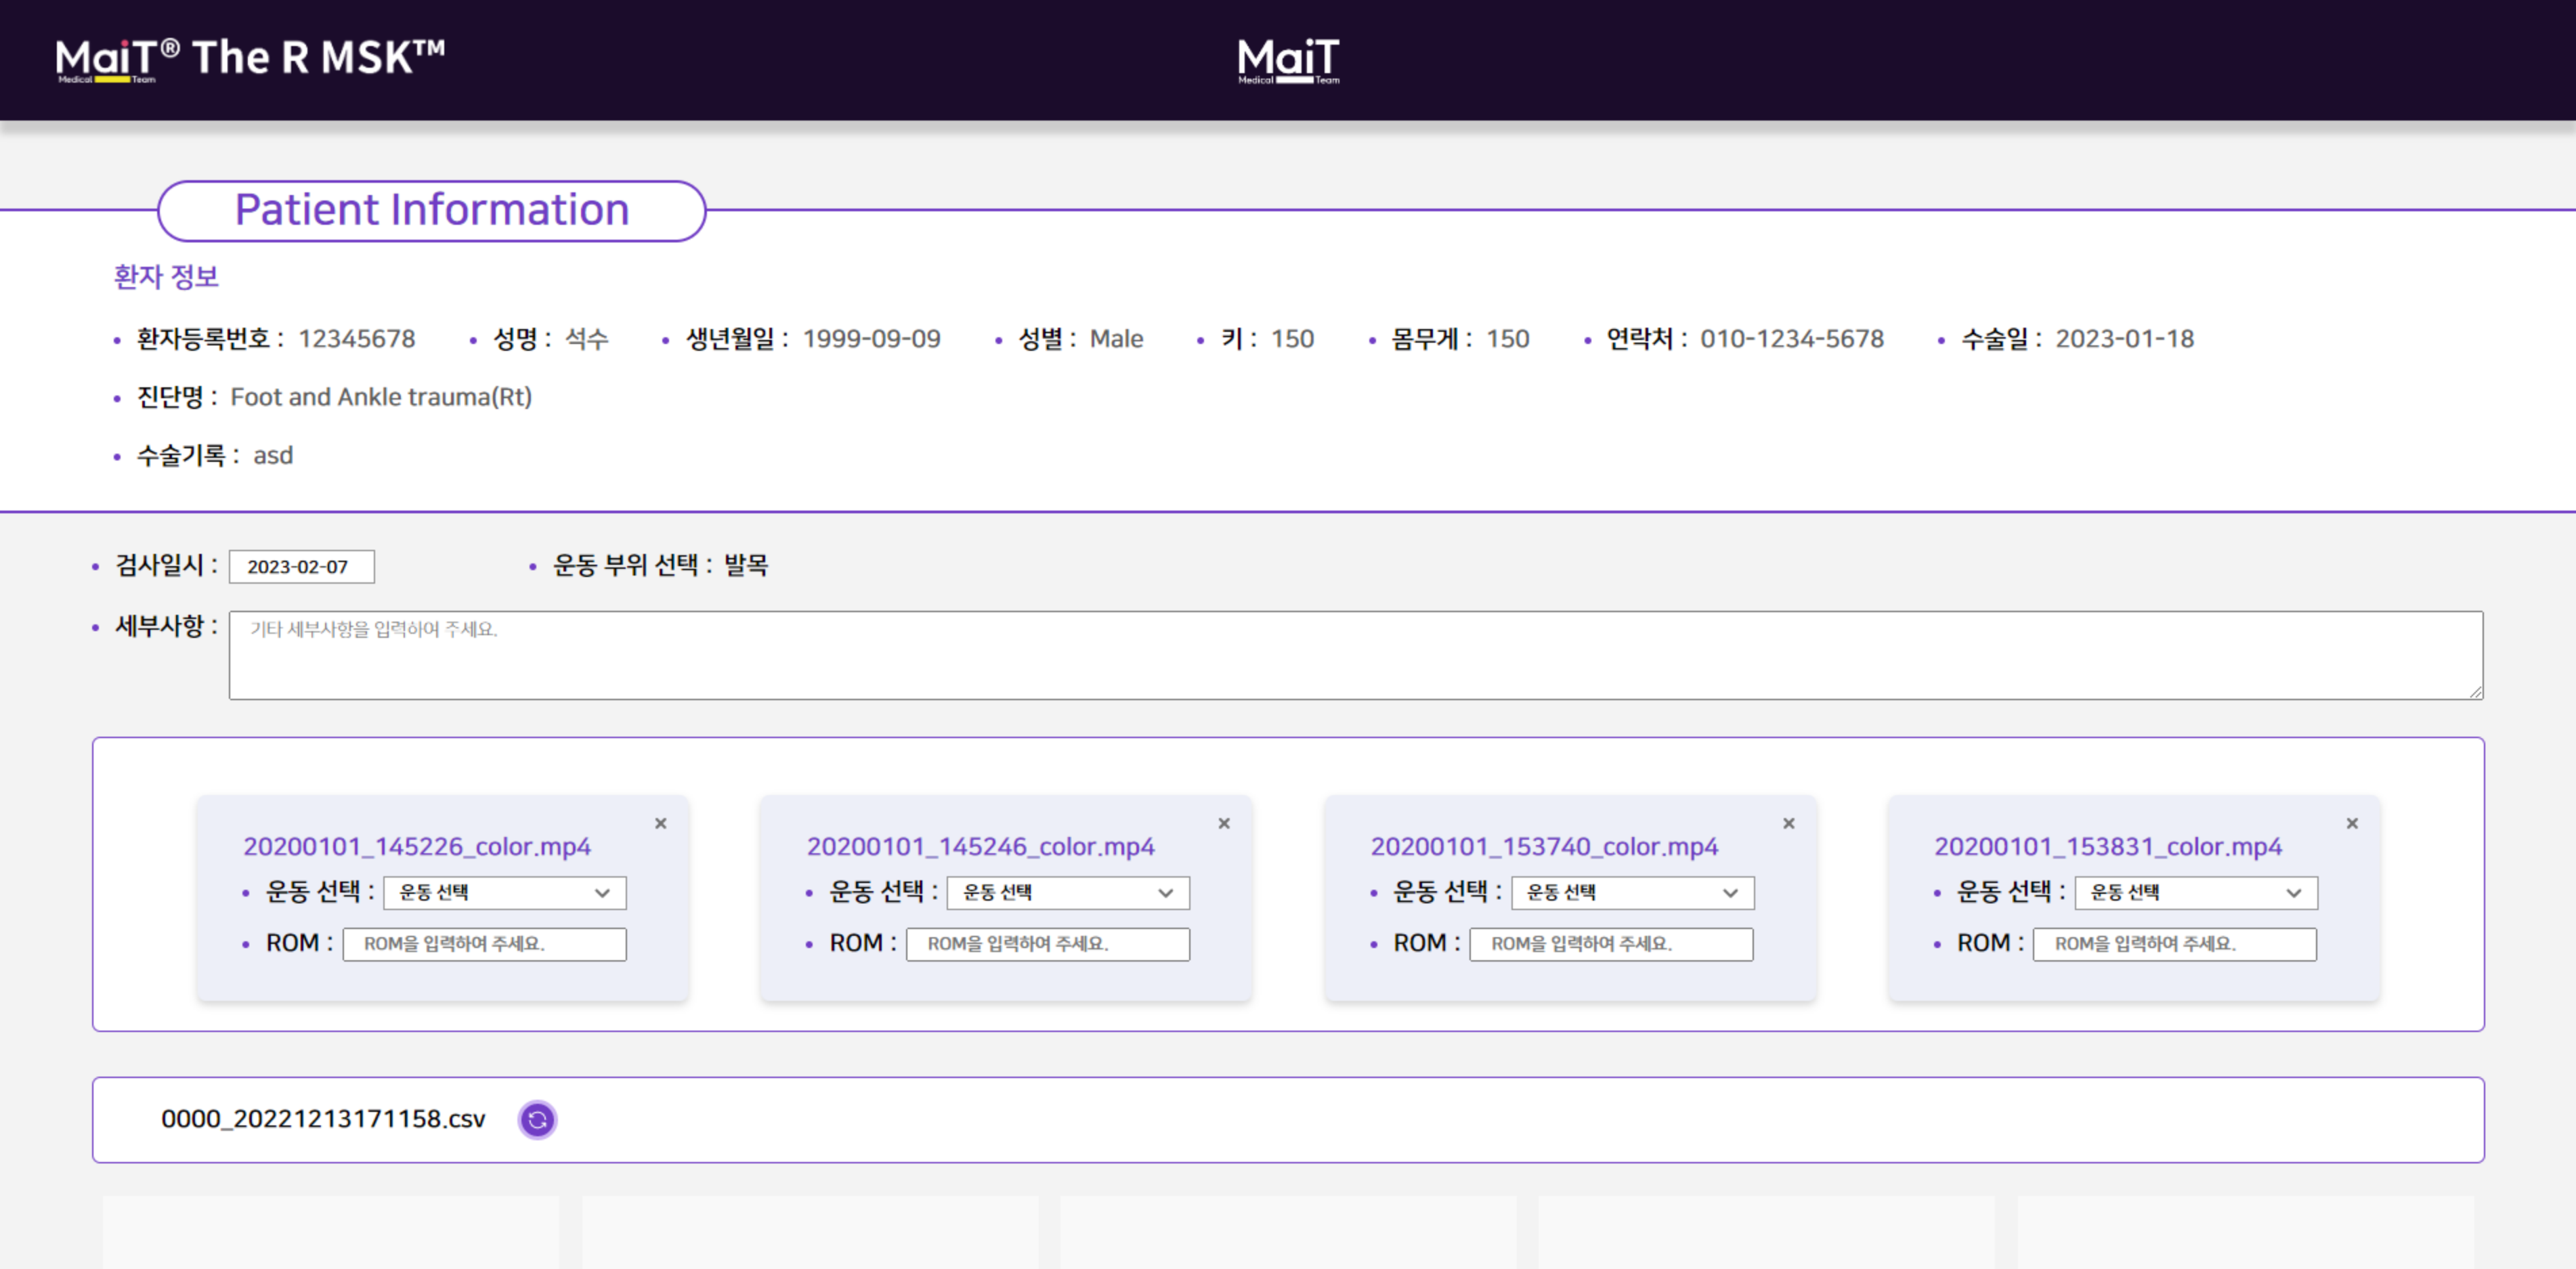
Task: Click the ROM field for 145246 video
Action: (1048, 944)
